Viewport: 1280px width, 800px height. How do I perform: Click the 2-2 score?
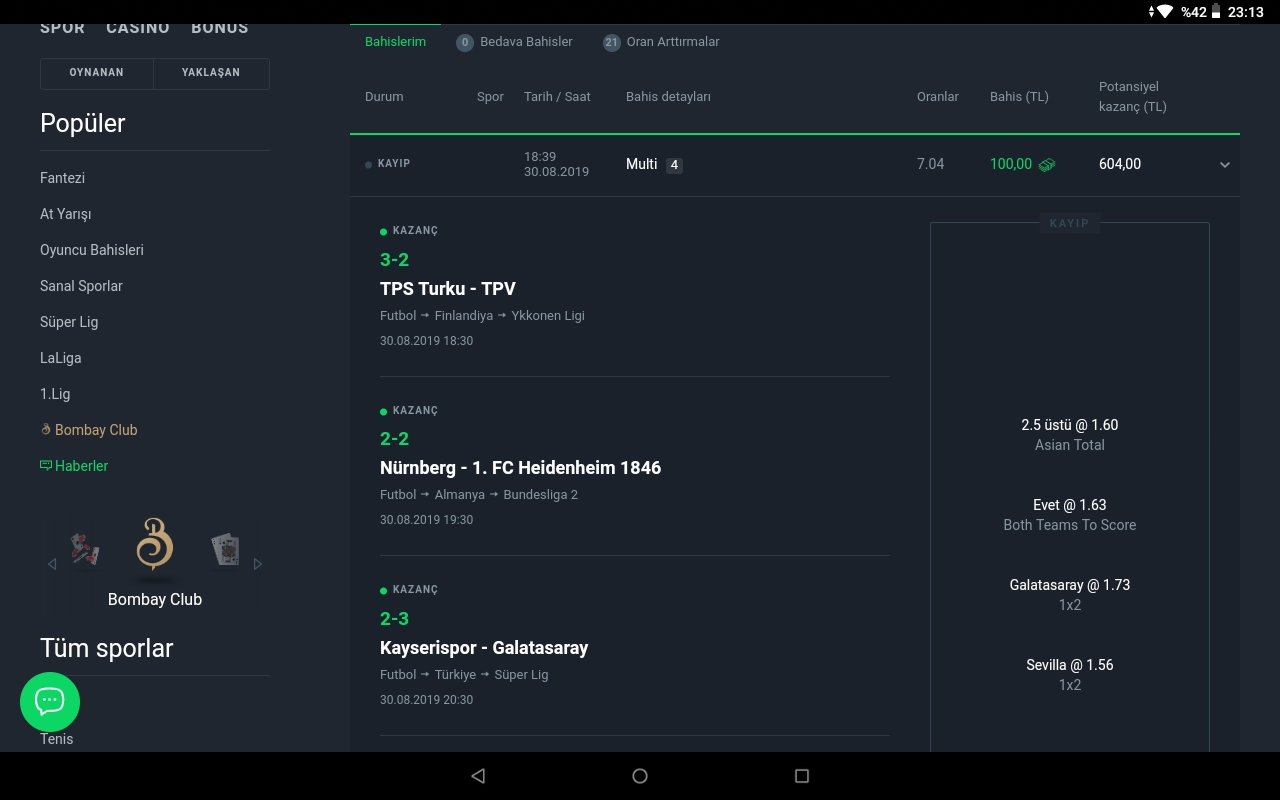pyautogui.click(x=394, y=438)
